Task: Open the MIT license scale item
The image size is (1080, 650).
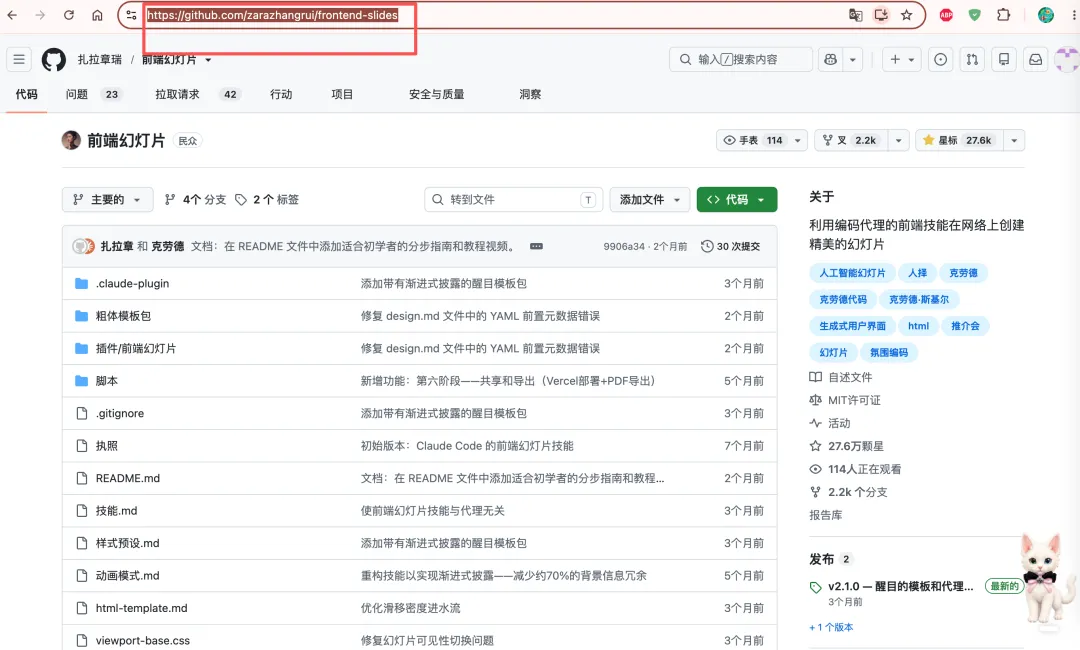Action: (x=845, y=400)
